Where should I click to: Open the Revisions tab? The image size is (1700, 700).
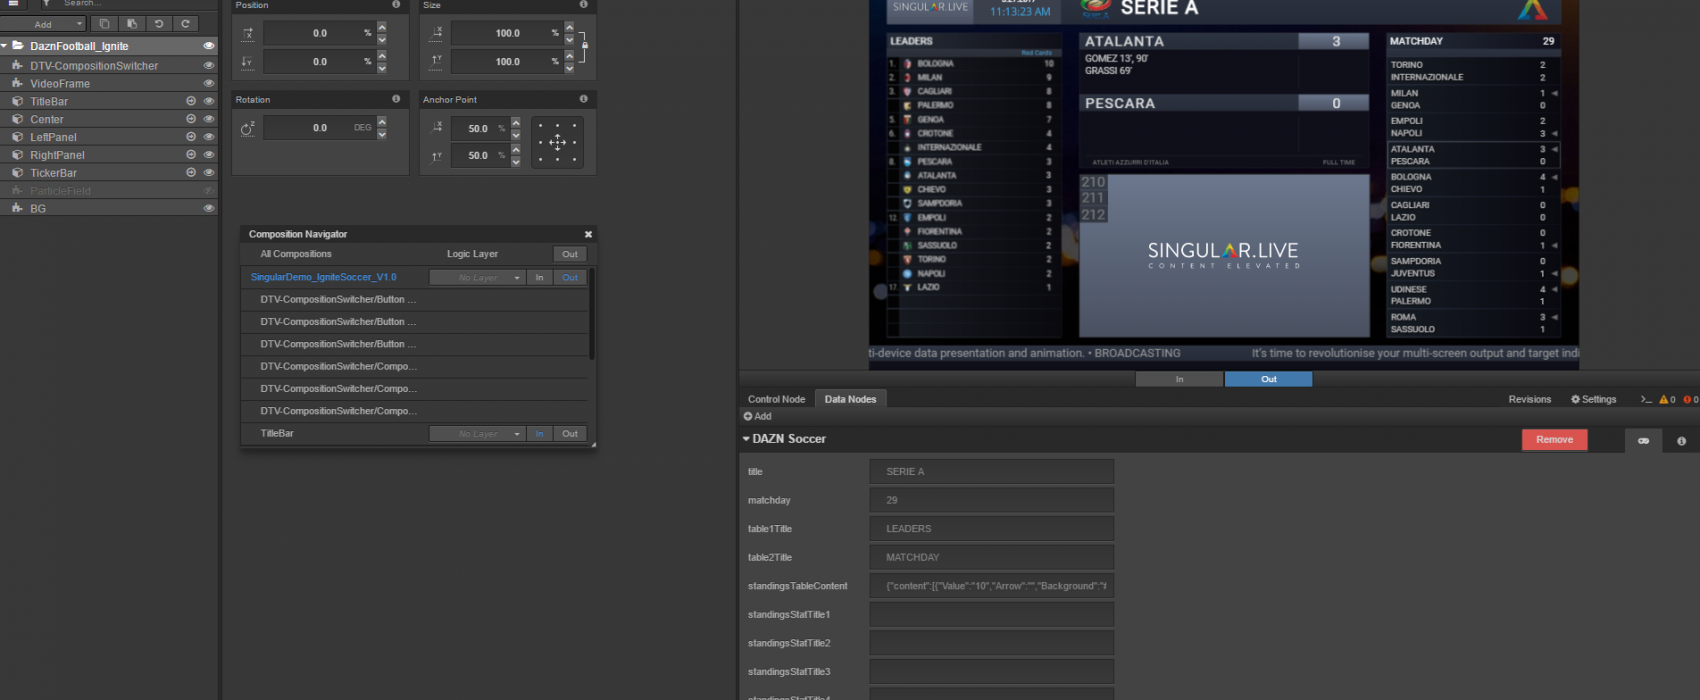click(1529, 399)
